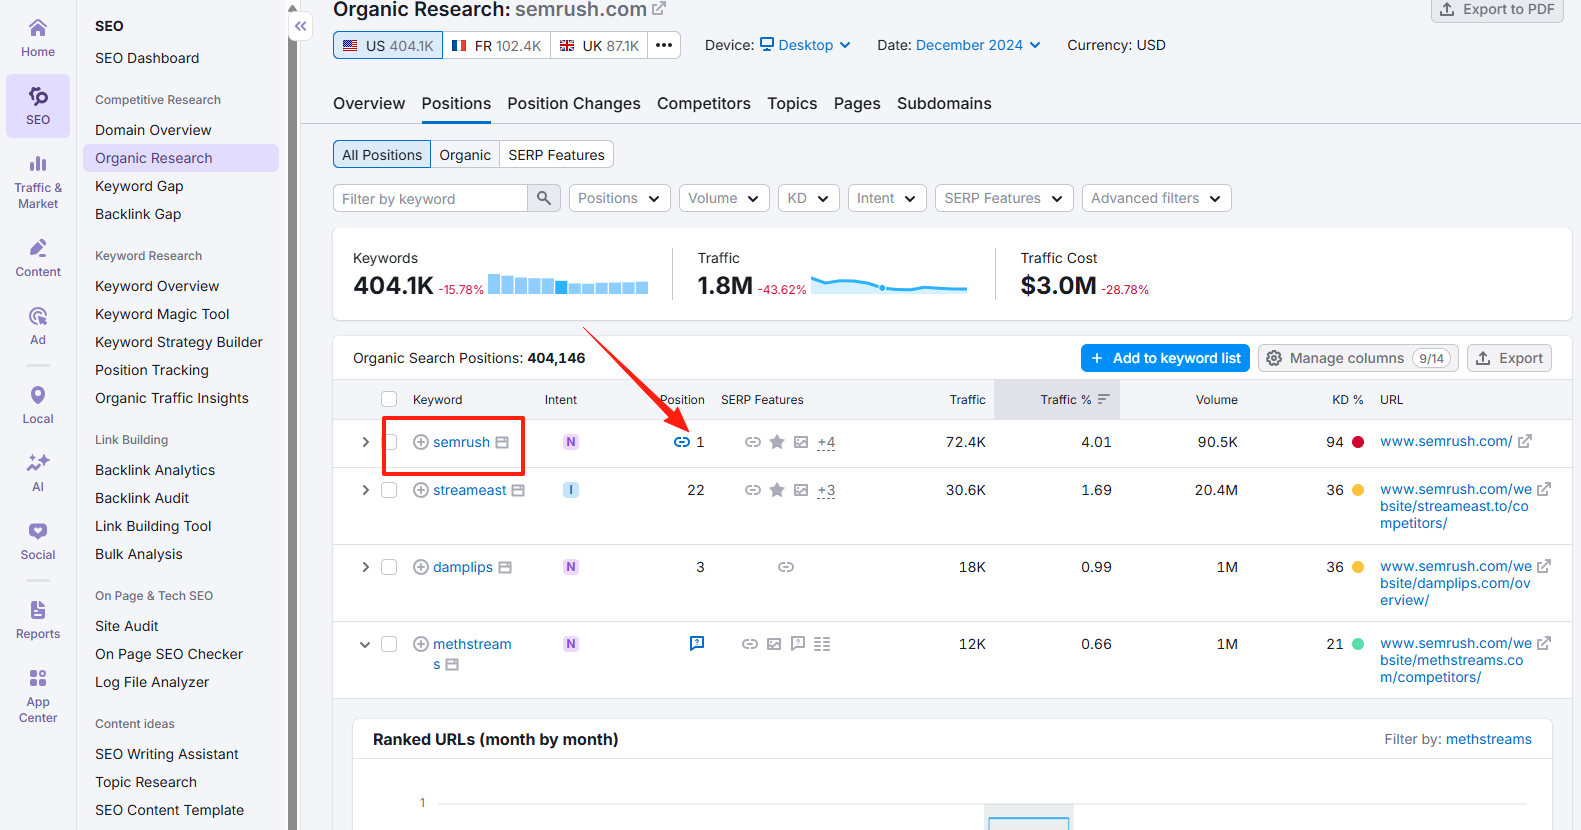Collapse the expanded methstreams row
1581x830 pixels.
click(x=365, y=644)
